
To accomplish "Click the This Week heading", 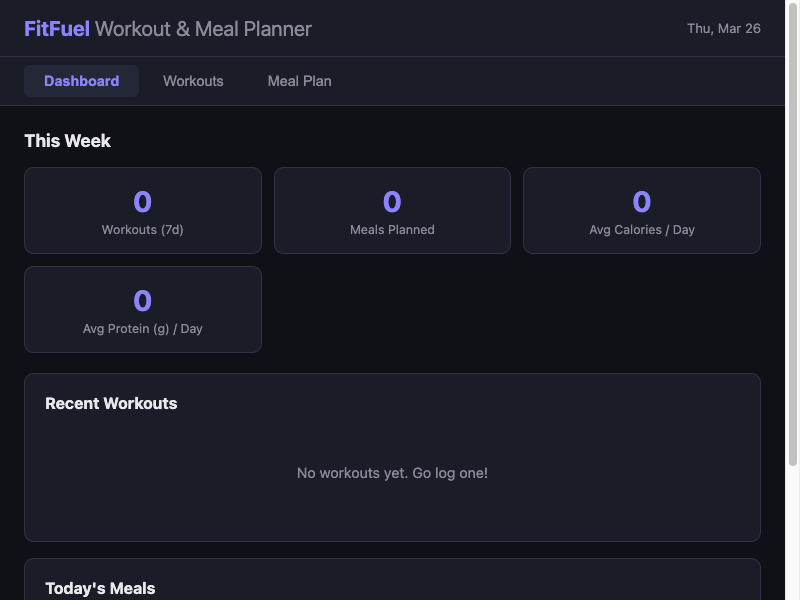I will 67,141.
